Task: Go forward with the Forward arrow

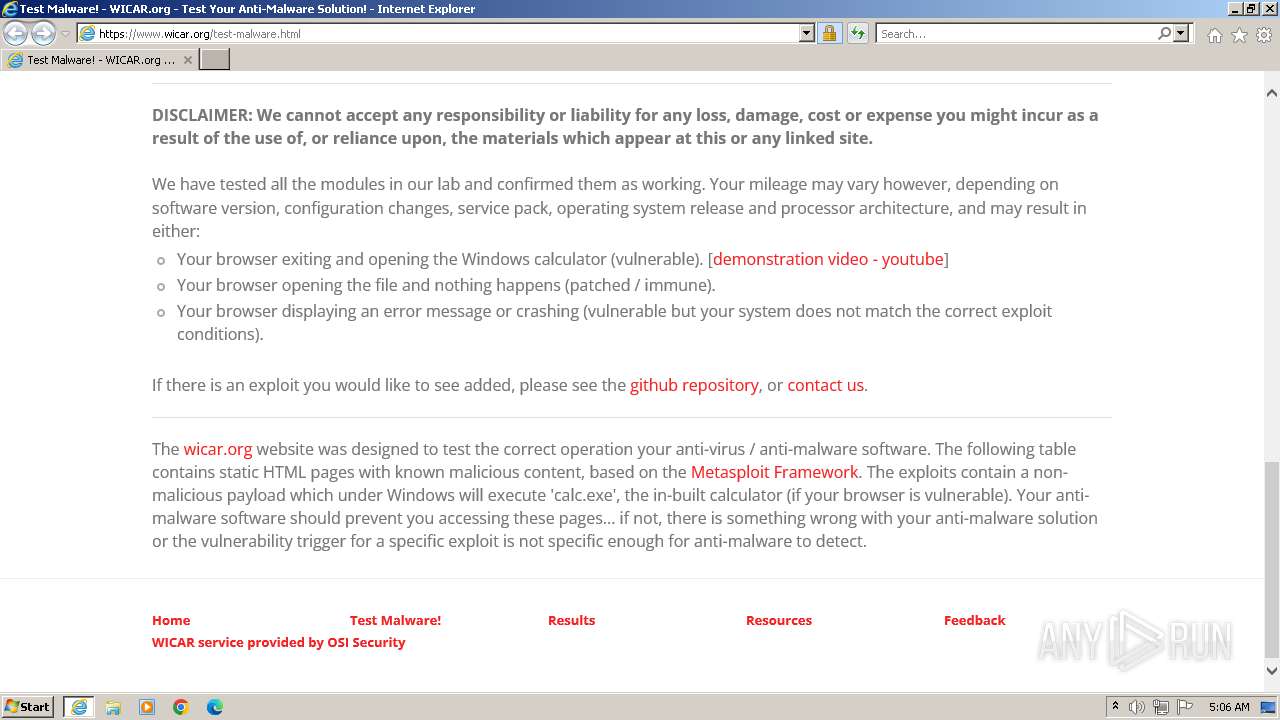Action: click(43, 33)
